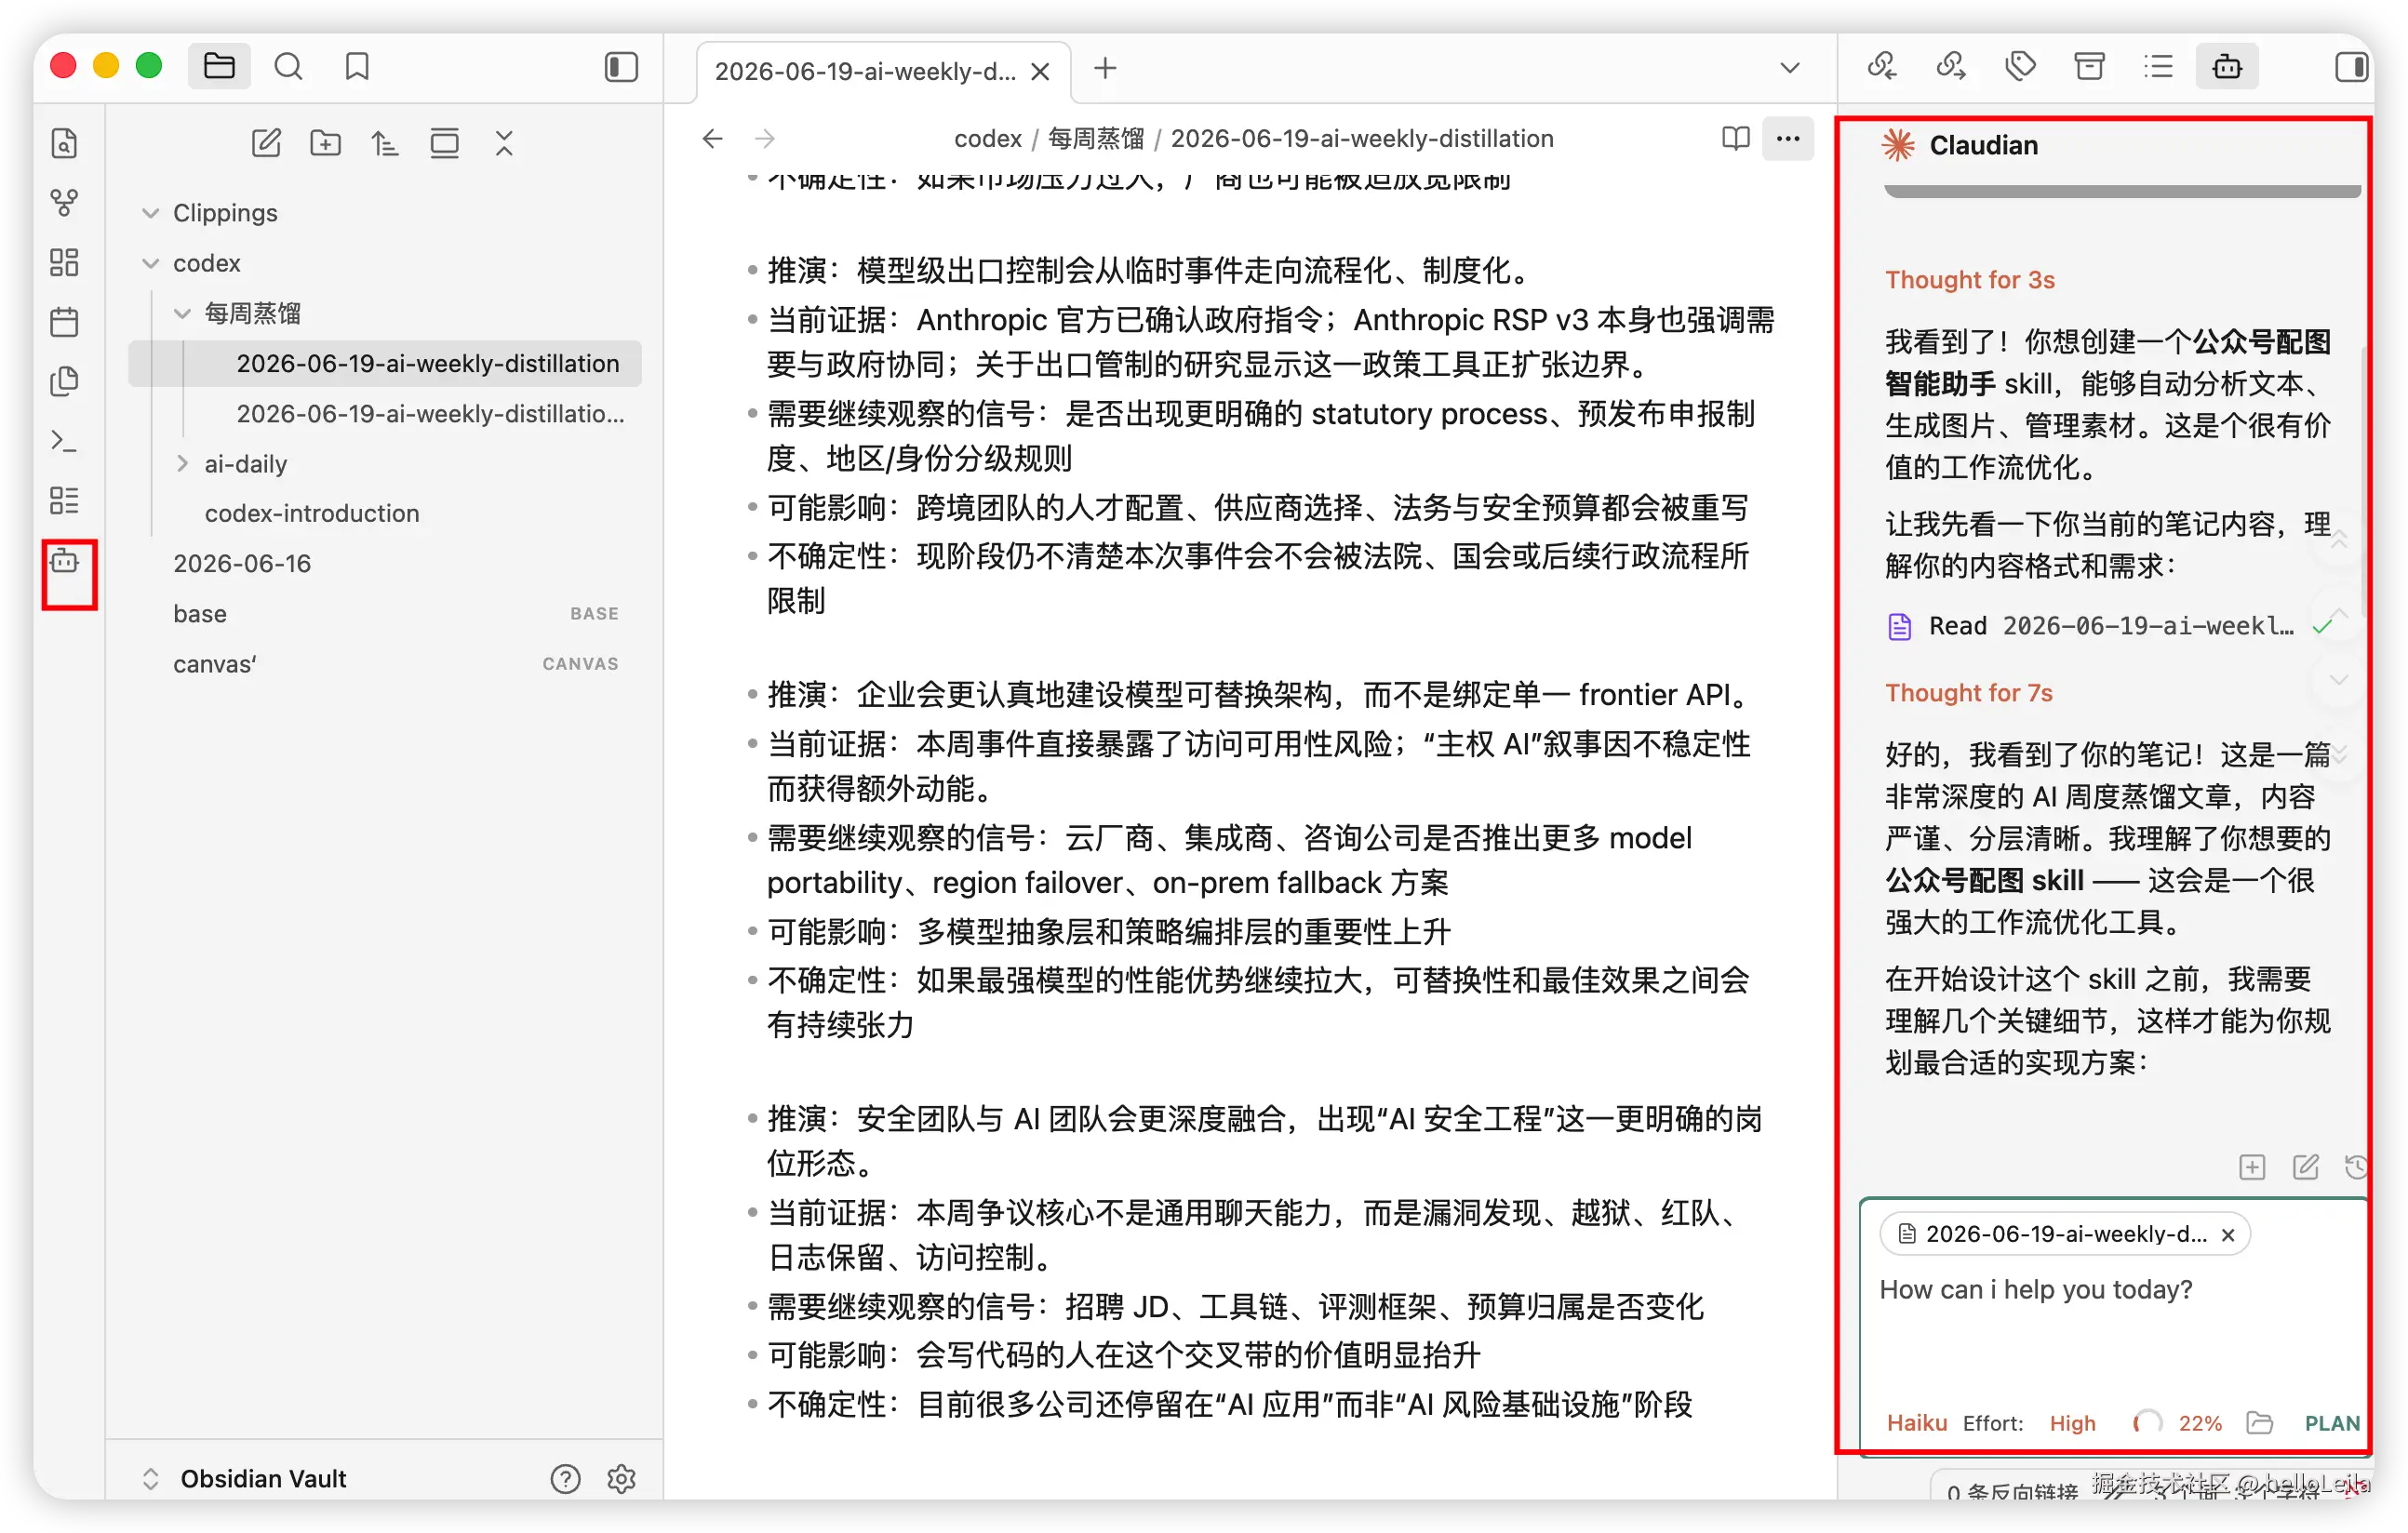Navigate forward in the note history
This screenshot has width=2408, height=1533.
point(765,138)
